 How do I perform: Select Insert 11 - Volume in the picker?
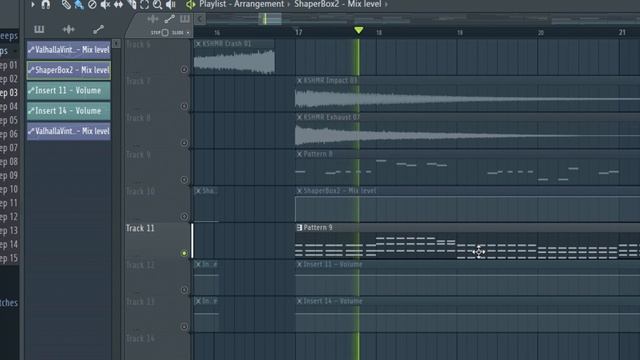pyautogui.click(x=69, y=90)
